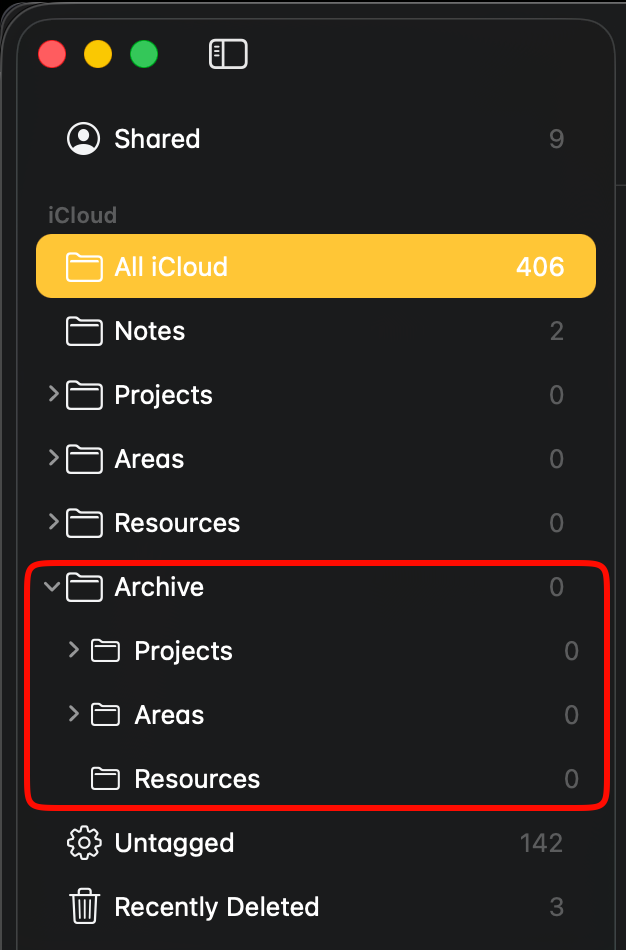Viewport: 626px width, 950px height.
Task: Click the Recently Deleted trash icon
Action: 84,907
